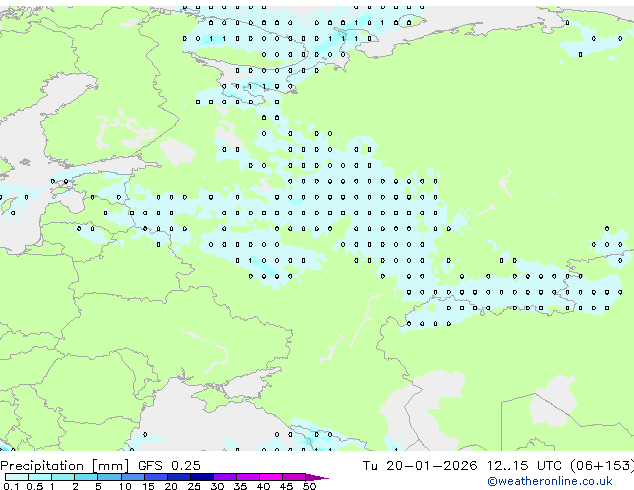Open the weatheronline.co.uk link

pyautogui.click(x=550, y=481)
